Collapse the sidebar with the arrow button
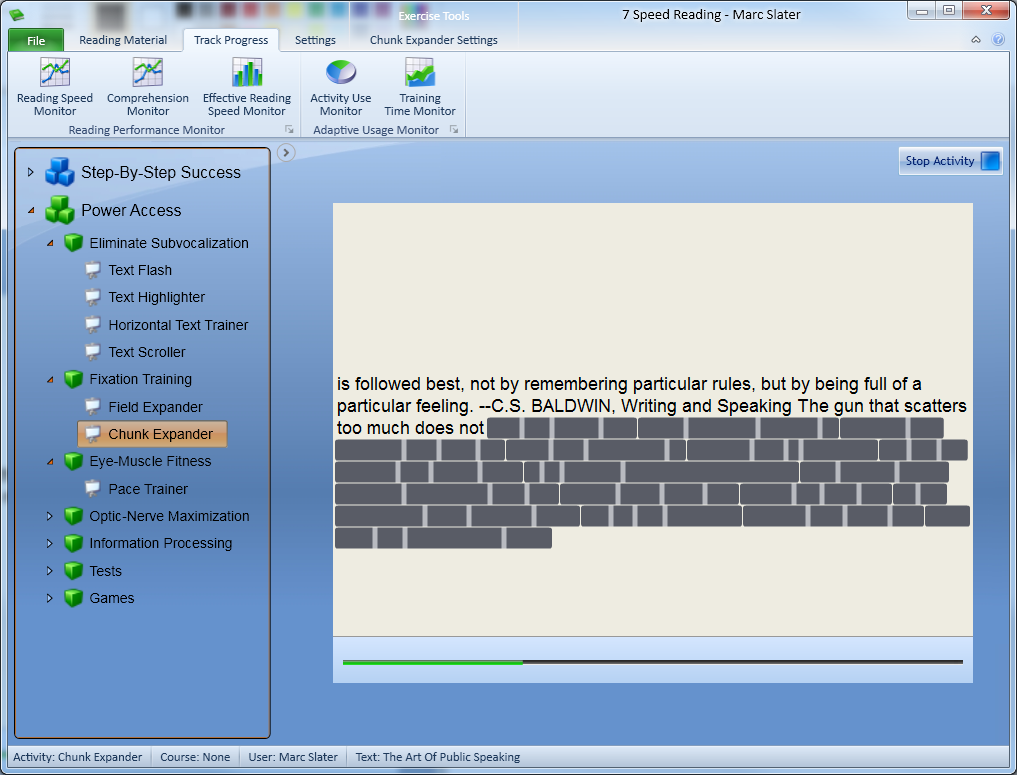This screenshot has width=1017, height=775. [x=286, y=152]
